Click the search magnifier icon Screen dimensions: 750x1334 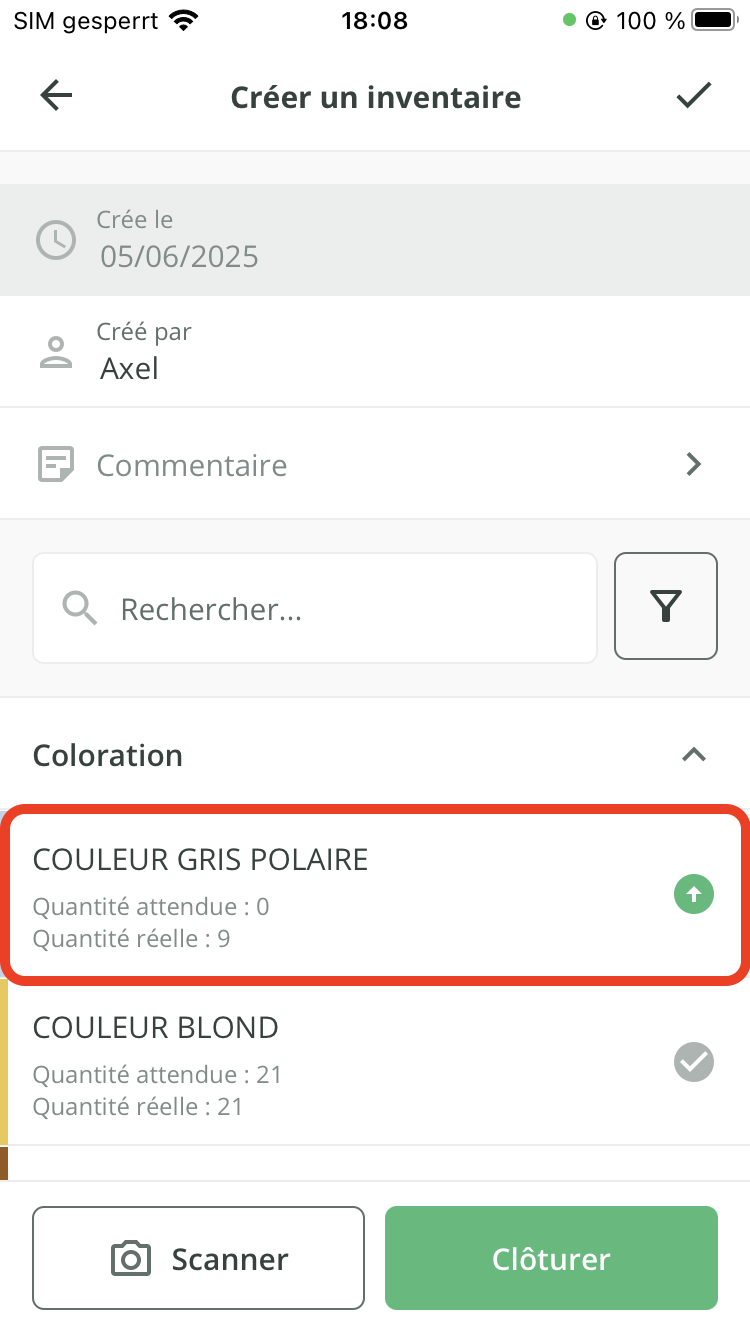click(80, 608)
